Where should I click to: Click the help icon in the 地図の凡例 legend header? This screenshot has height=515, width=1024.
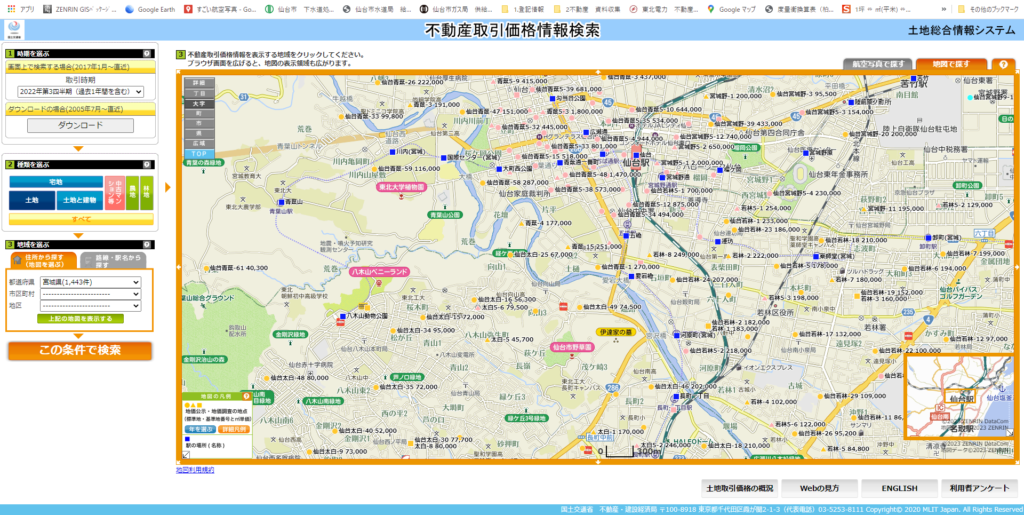[x=246, y=396]
